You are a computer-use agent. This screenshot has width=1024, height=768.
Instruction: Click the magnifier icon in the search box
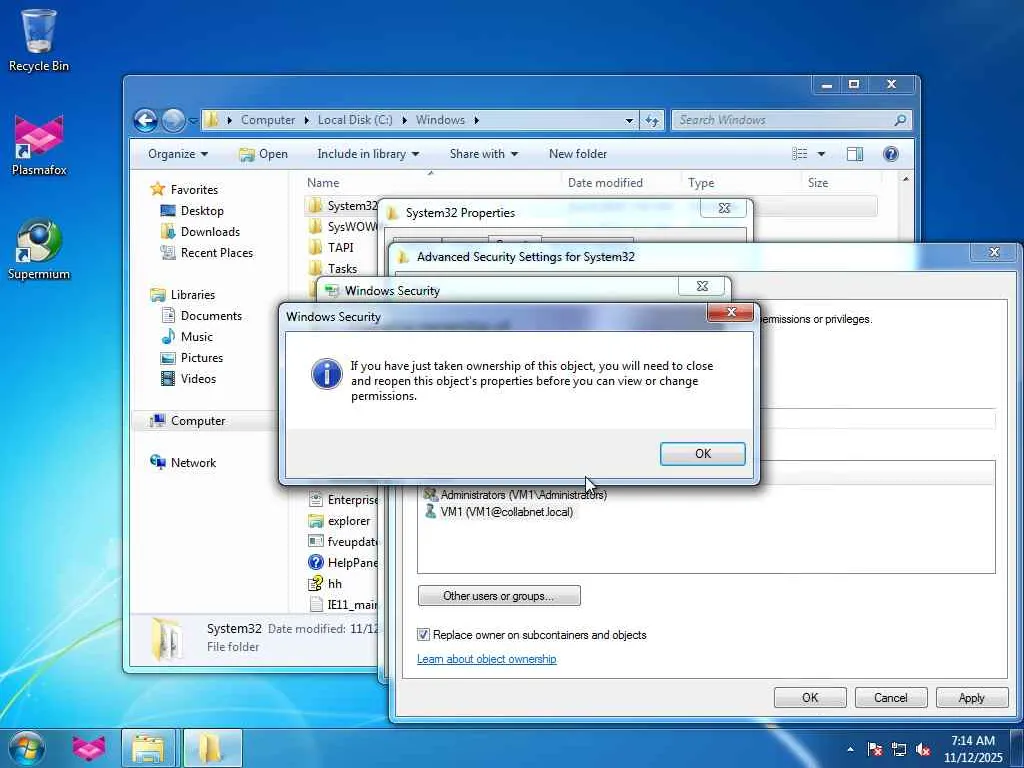[x=901, y=120]
